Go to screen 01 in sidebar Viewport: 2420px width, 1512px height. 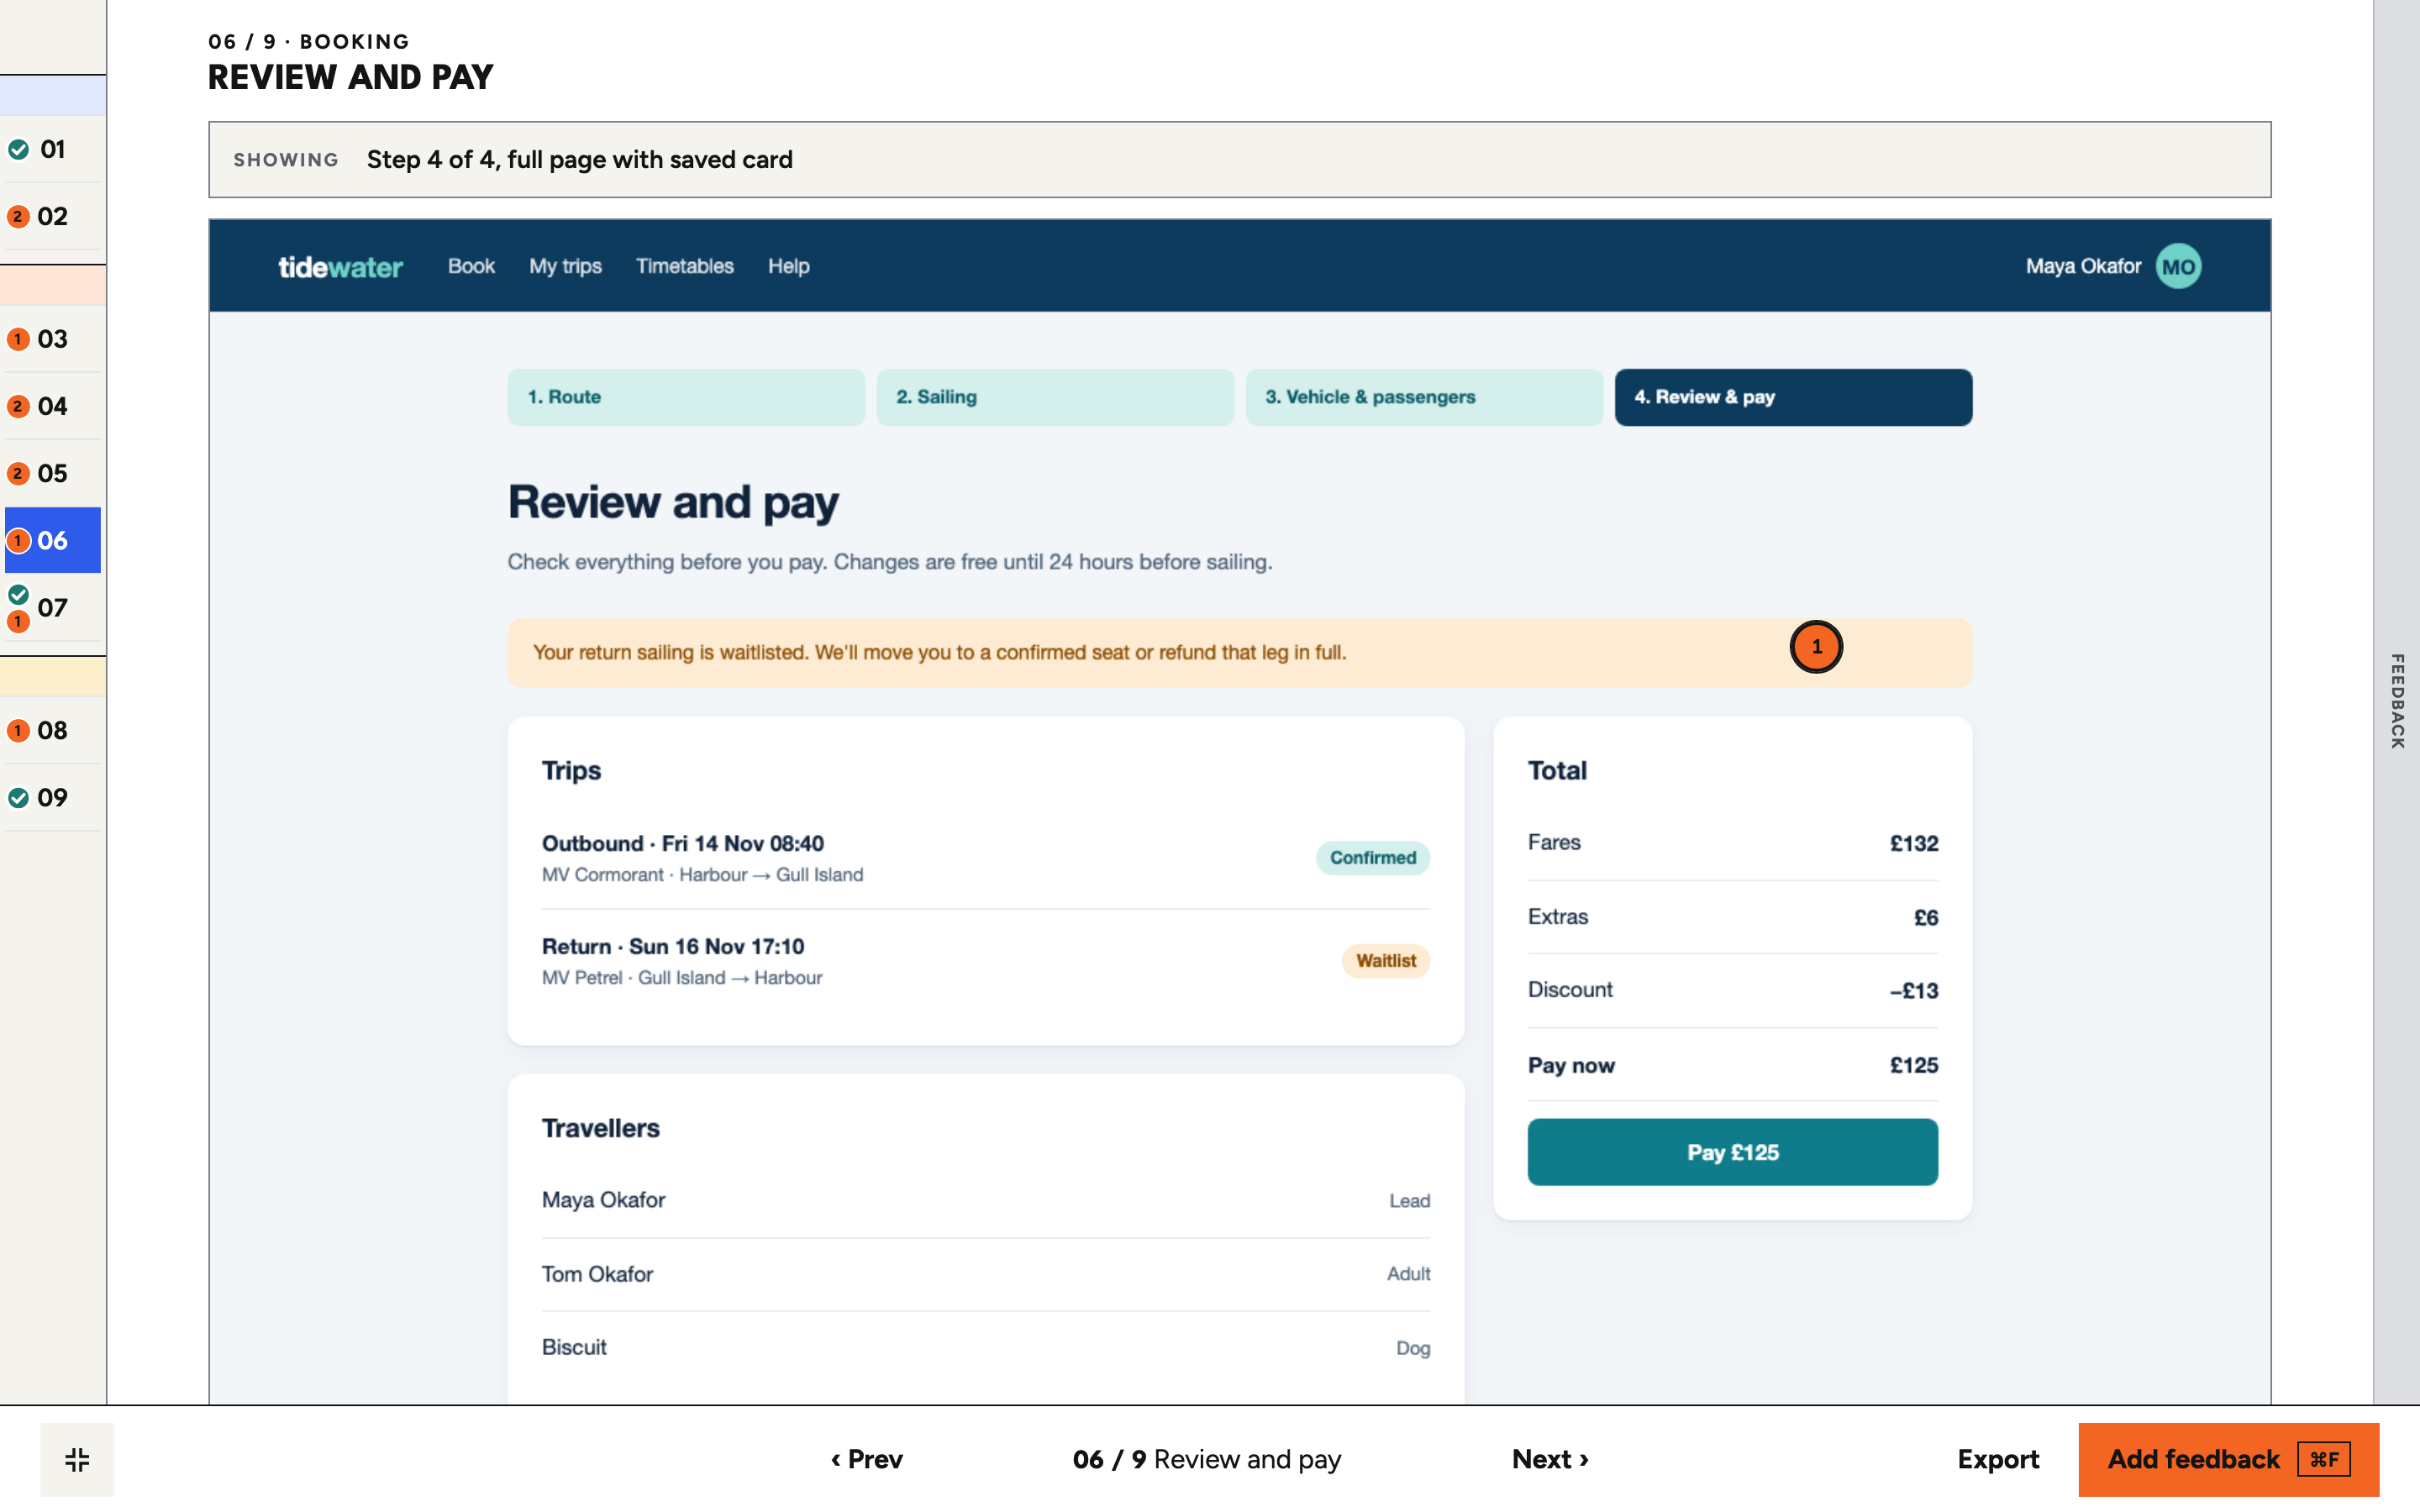coord(52,149)
